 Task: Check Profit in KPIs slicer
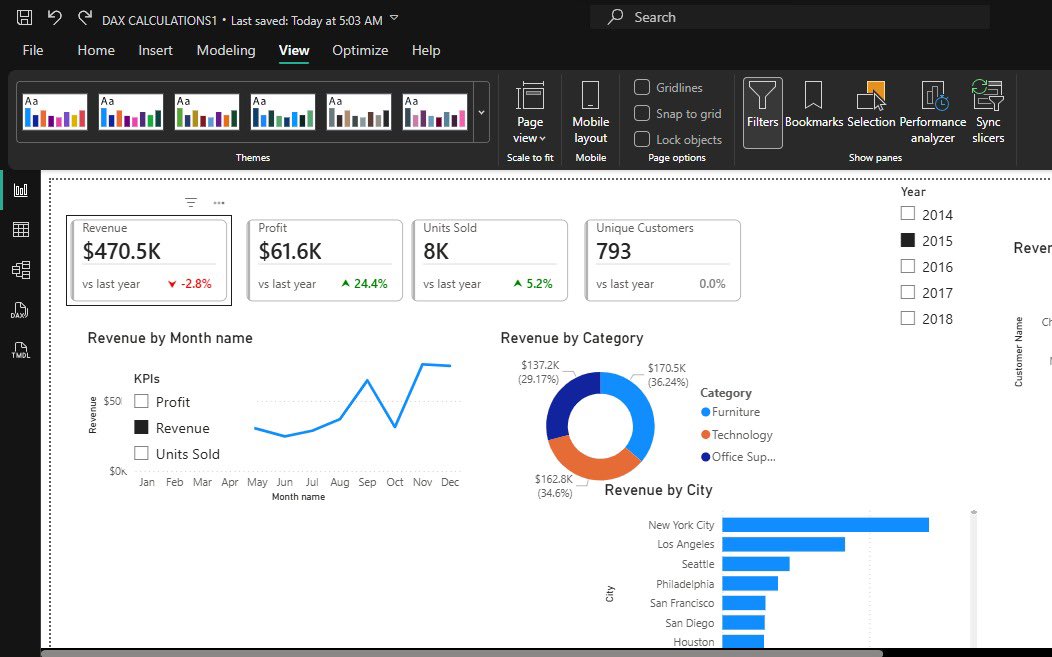[x=141, y=401]
